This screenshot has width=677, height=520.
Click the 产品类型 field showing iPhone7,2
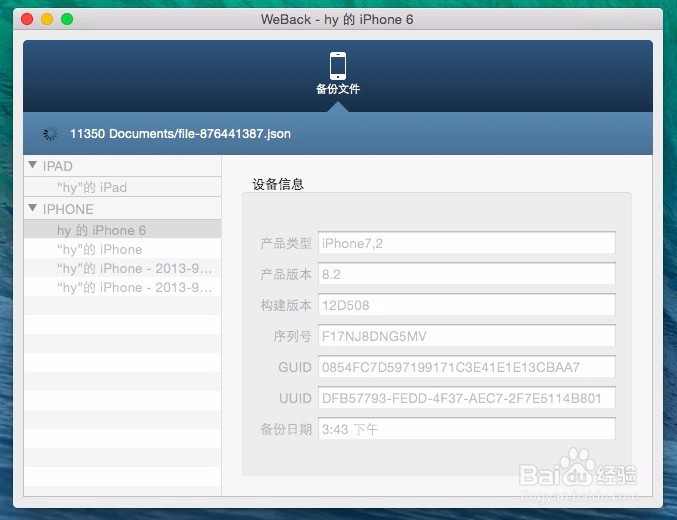467,243
